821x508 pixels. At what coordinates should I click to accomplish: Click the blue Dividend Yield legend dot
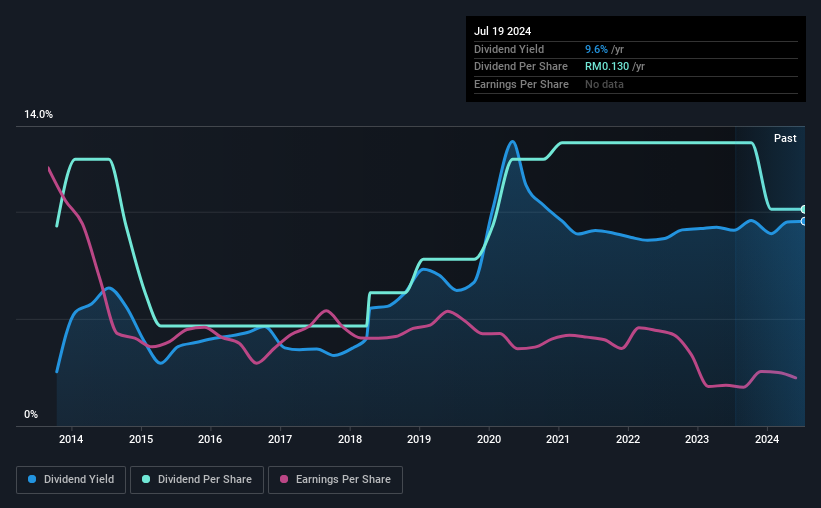click(x=32, y=479)
